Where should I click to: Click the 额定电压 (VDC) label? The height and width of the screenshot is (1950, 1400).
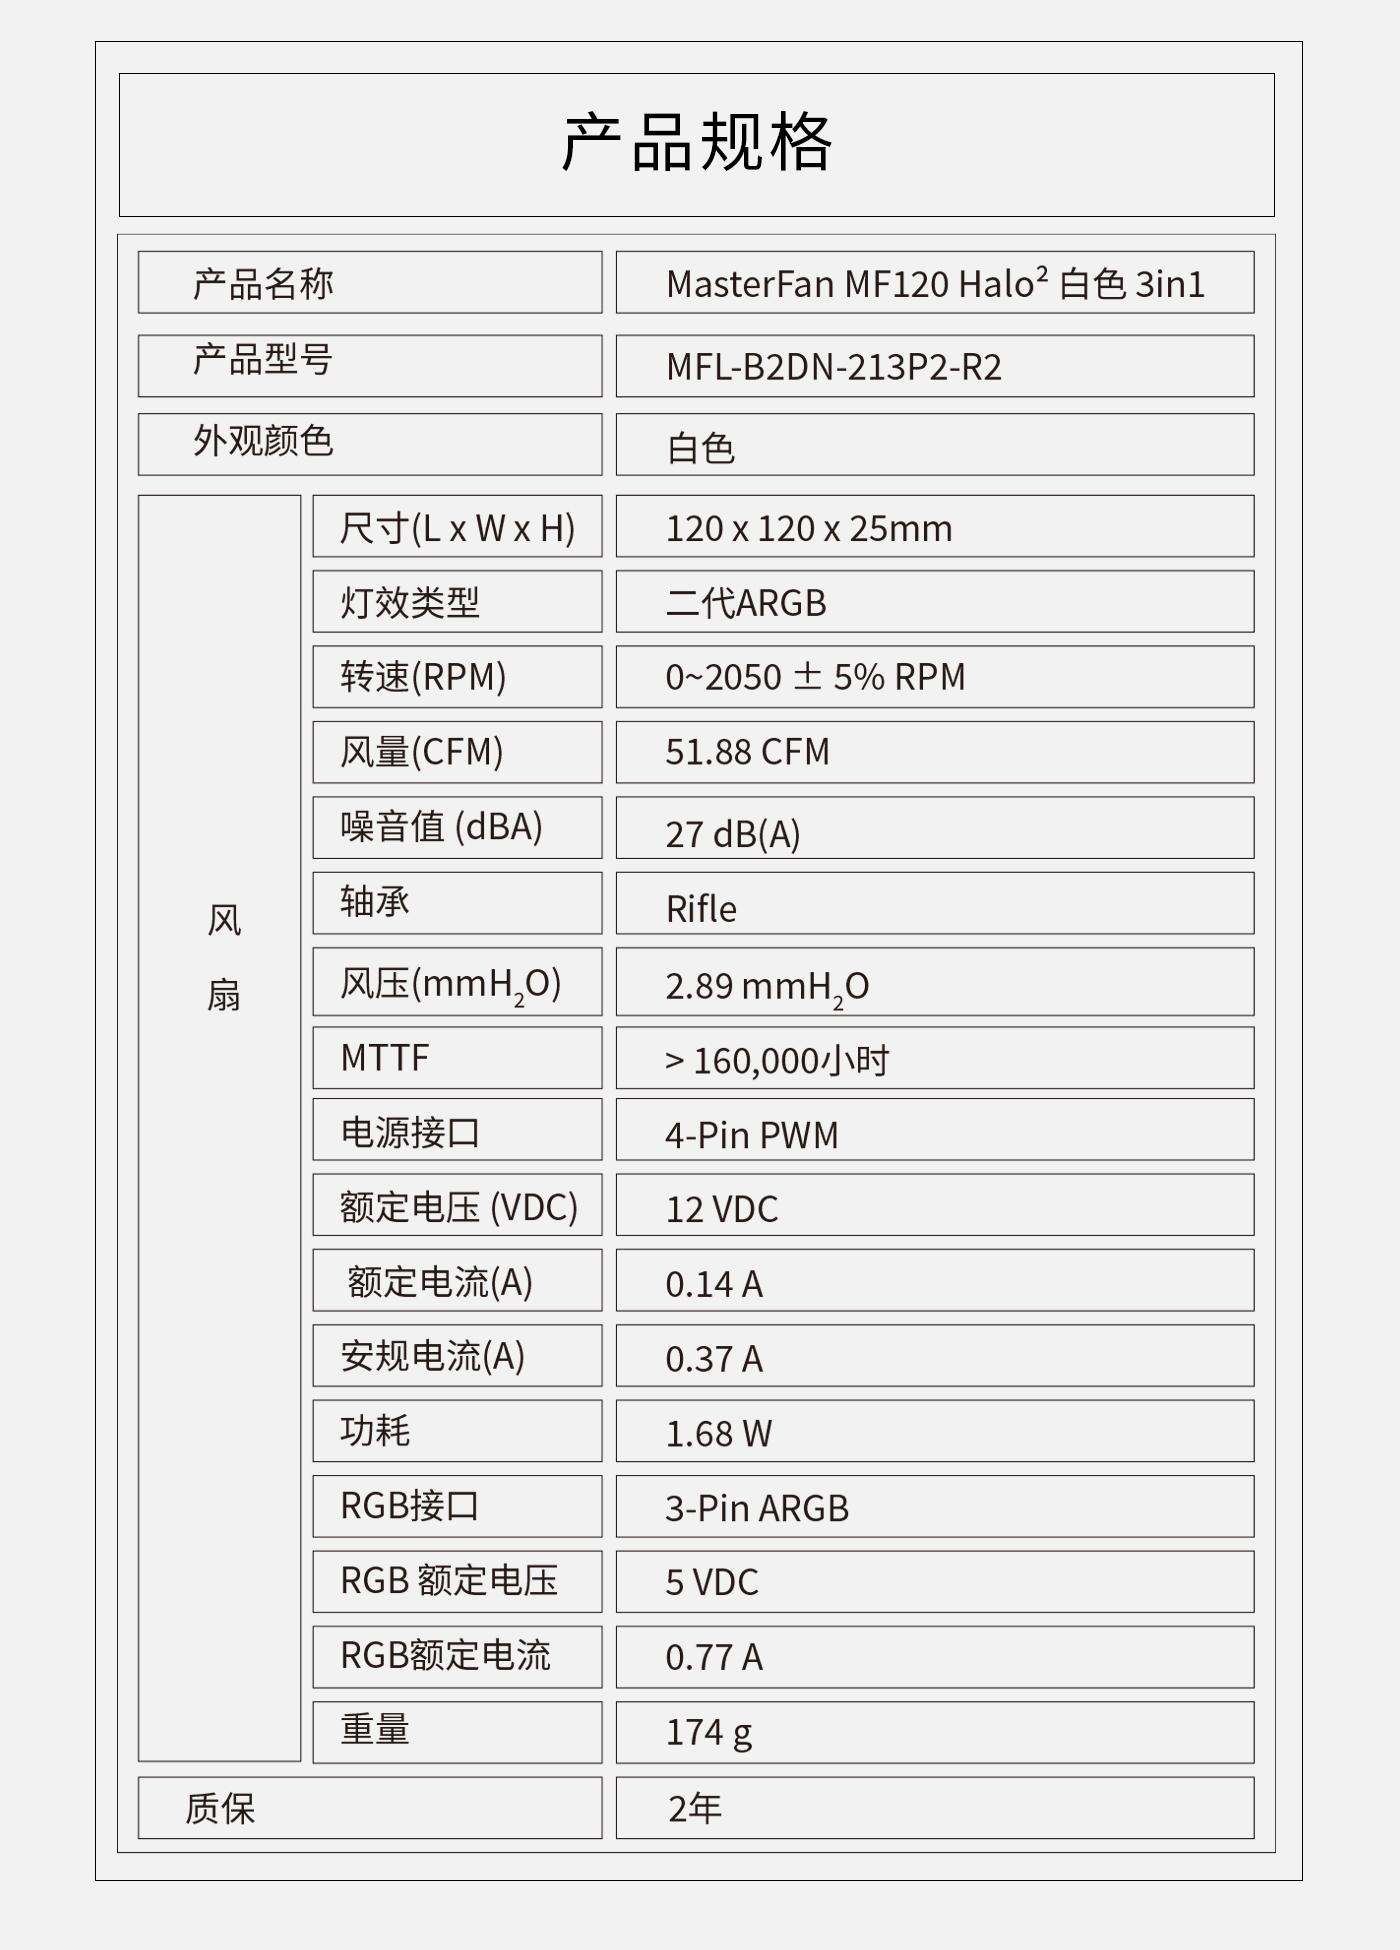point(457,1206)
